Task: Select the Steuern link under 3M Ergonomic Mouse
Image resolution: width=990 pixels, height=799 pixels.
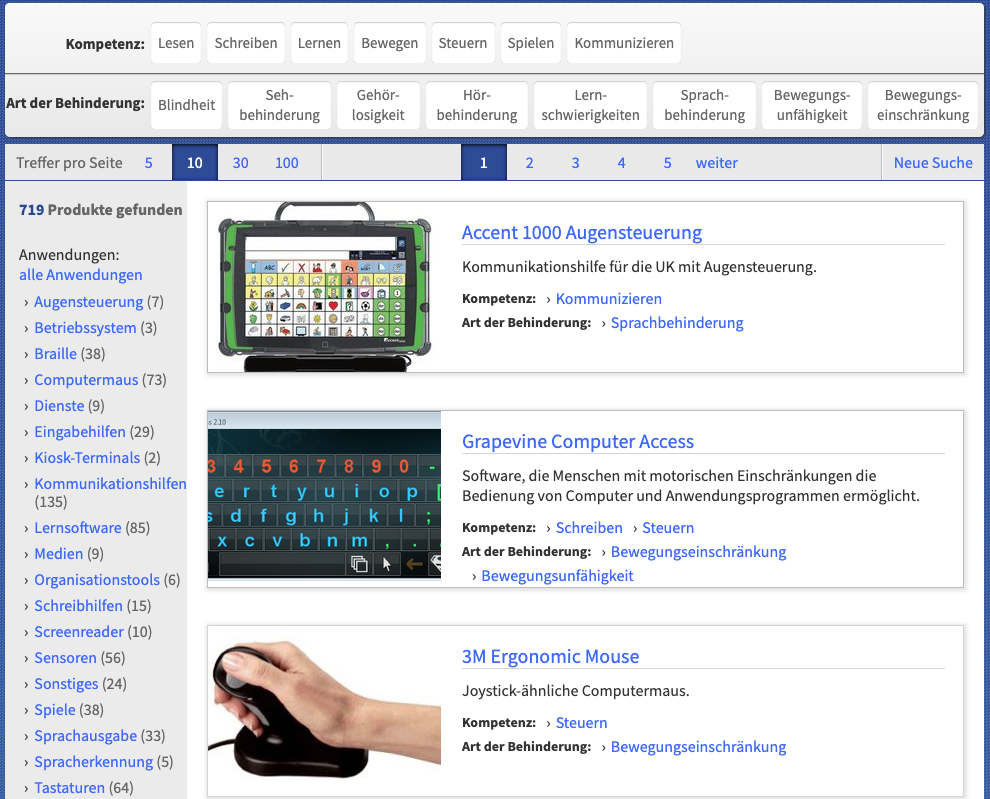Action: point(581,722)
